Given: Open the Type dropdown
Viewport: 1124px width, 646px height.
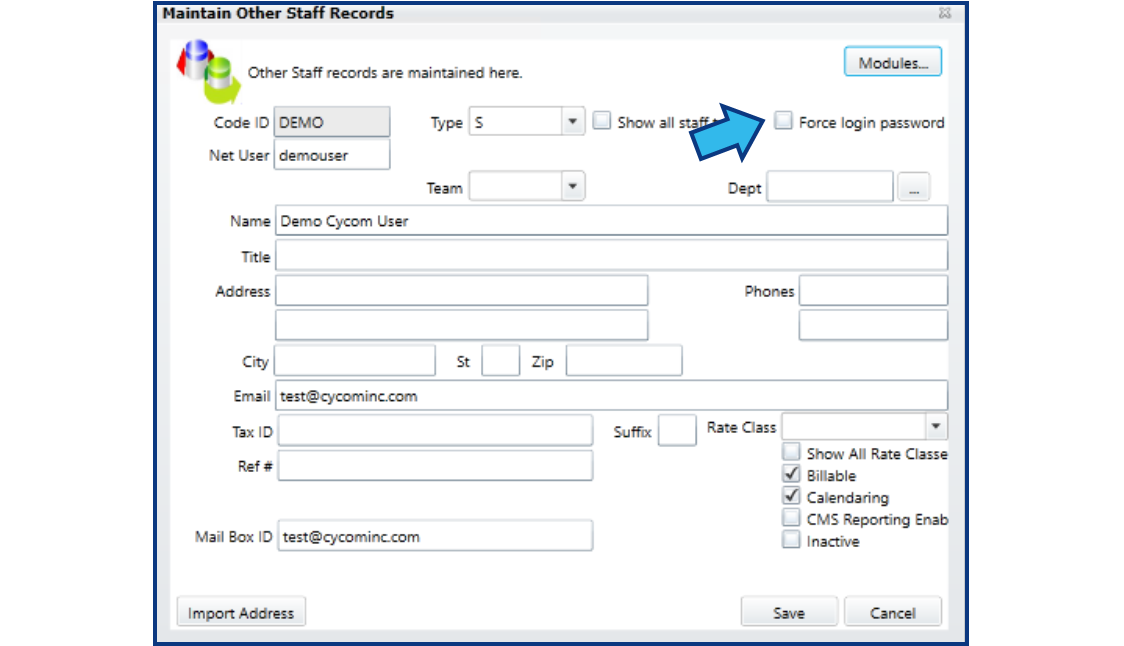Looking at the screenshot, I should (x=573, y=120).
